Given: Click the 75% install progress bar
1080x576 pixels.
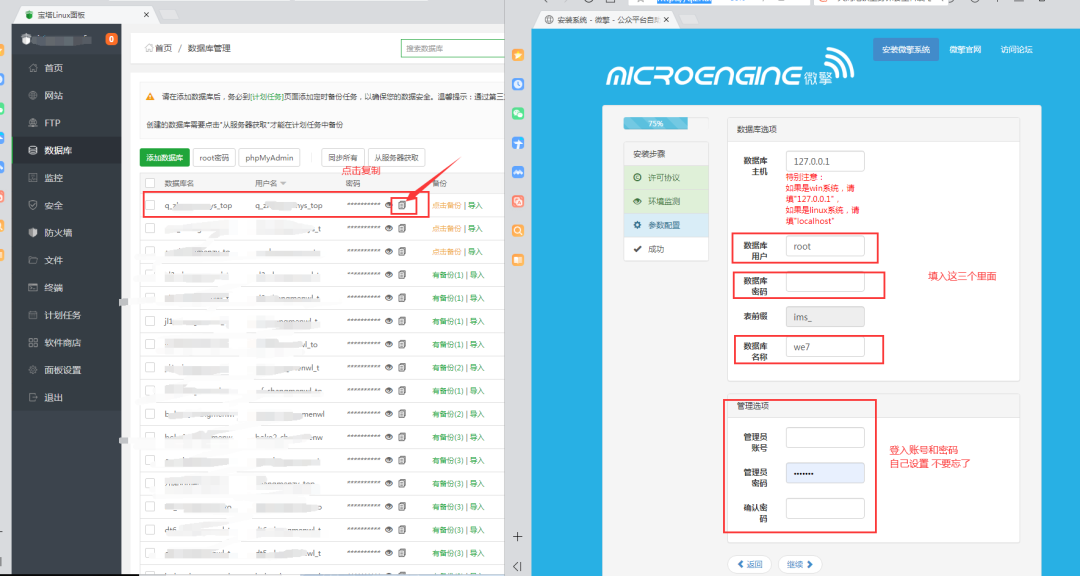Looking at the screenshot, I should [654, 123].
